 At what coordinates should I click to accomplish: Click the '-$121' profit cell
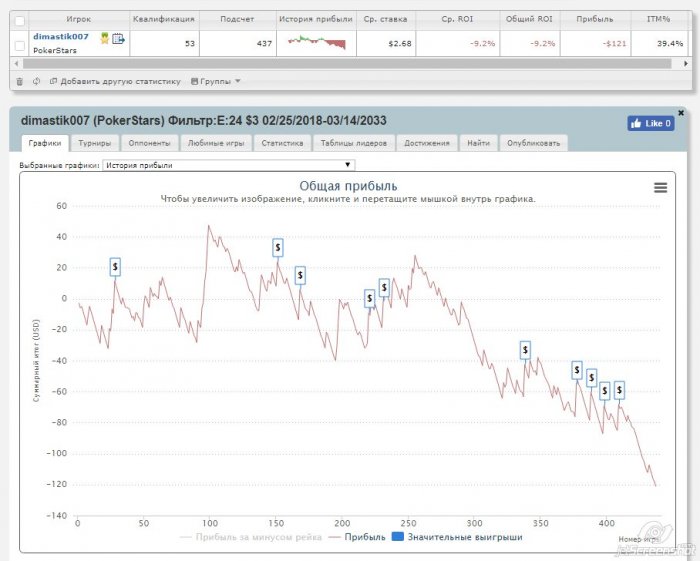pos(596,43)
